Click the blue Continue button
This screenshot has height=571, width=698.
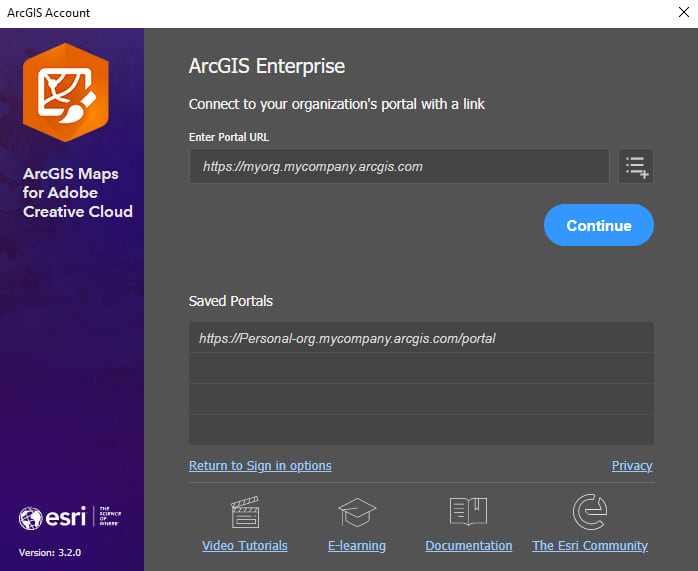[x=599, y=225]
